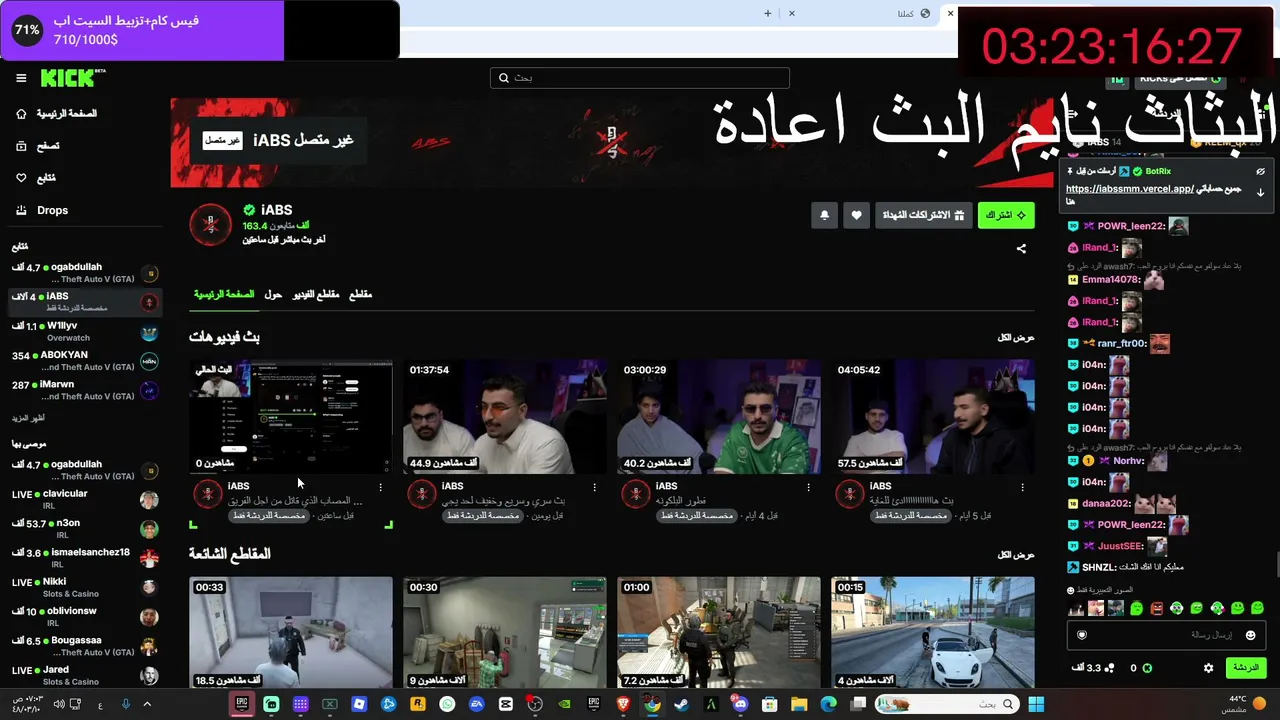
Task: Open the shield icon in chat input
Action: pyautogui.click(x=1081, y=635)
